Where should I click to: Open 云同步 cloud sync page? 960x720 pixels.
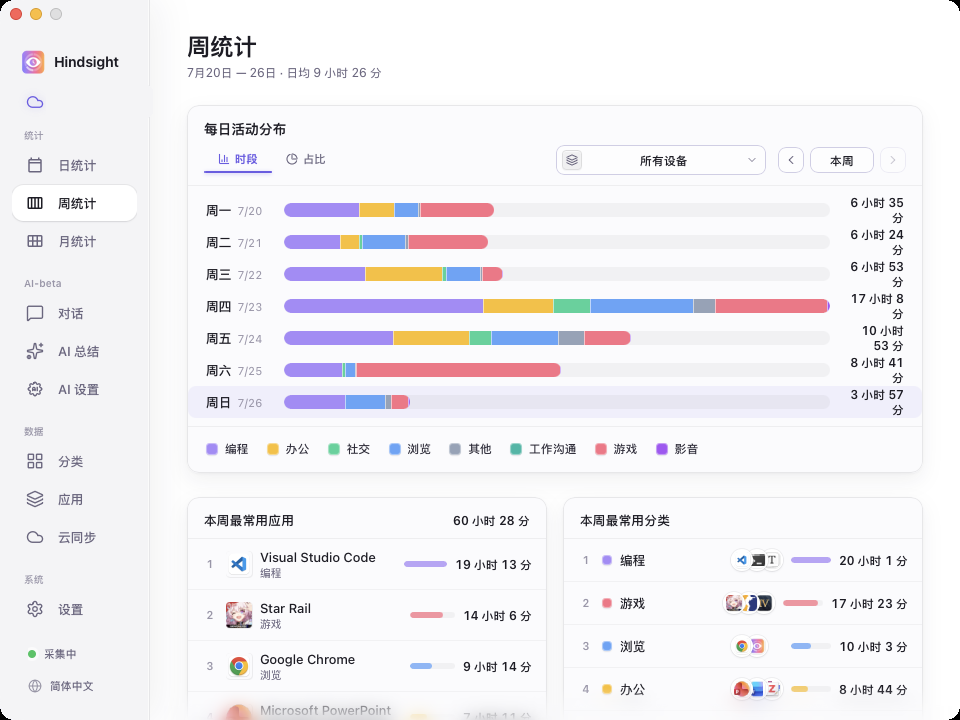[x=74, y=538]
